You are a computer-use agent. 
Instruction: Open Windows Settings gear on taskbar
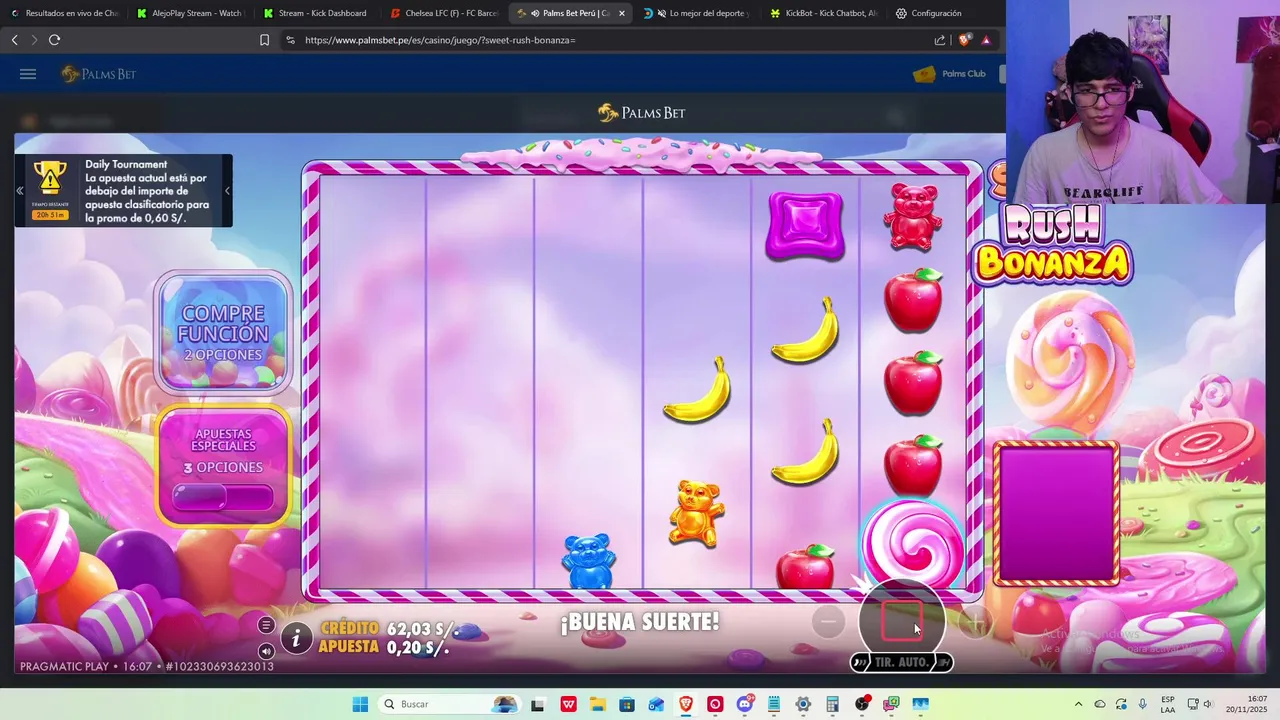point(803,704)
